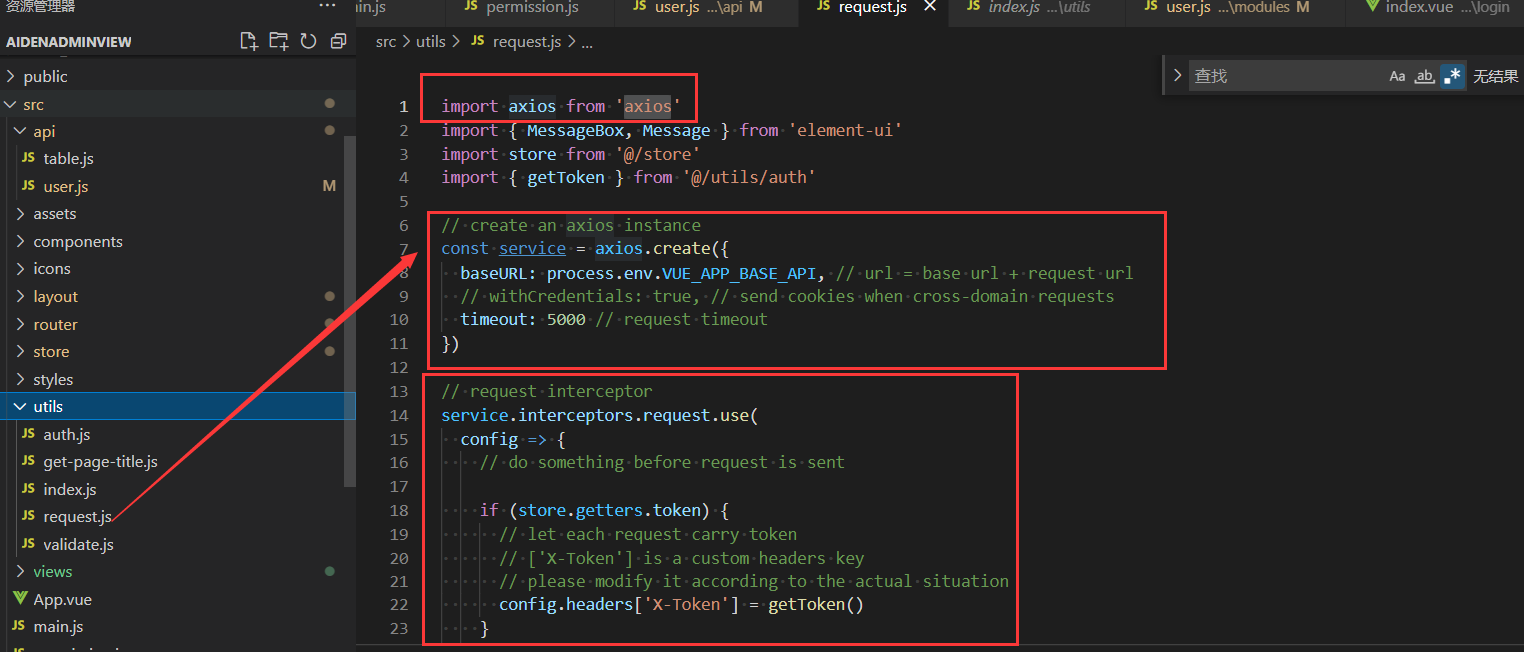Click 'service.interceptors.request.use(' on line 14

click(600, 415)
